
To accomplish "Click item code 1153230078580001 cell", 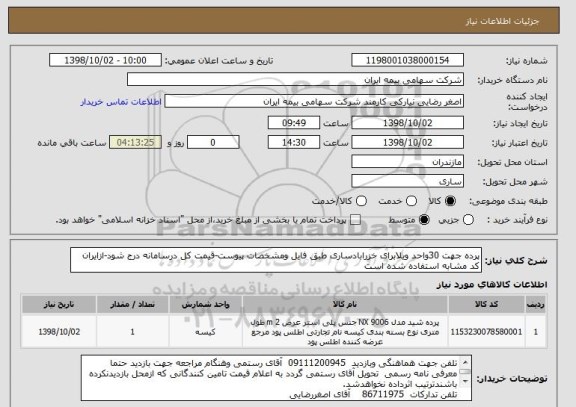I will 486,332.
